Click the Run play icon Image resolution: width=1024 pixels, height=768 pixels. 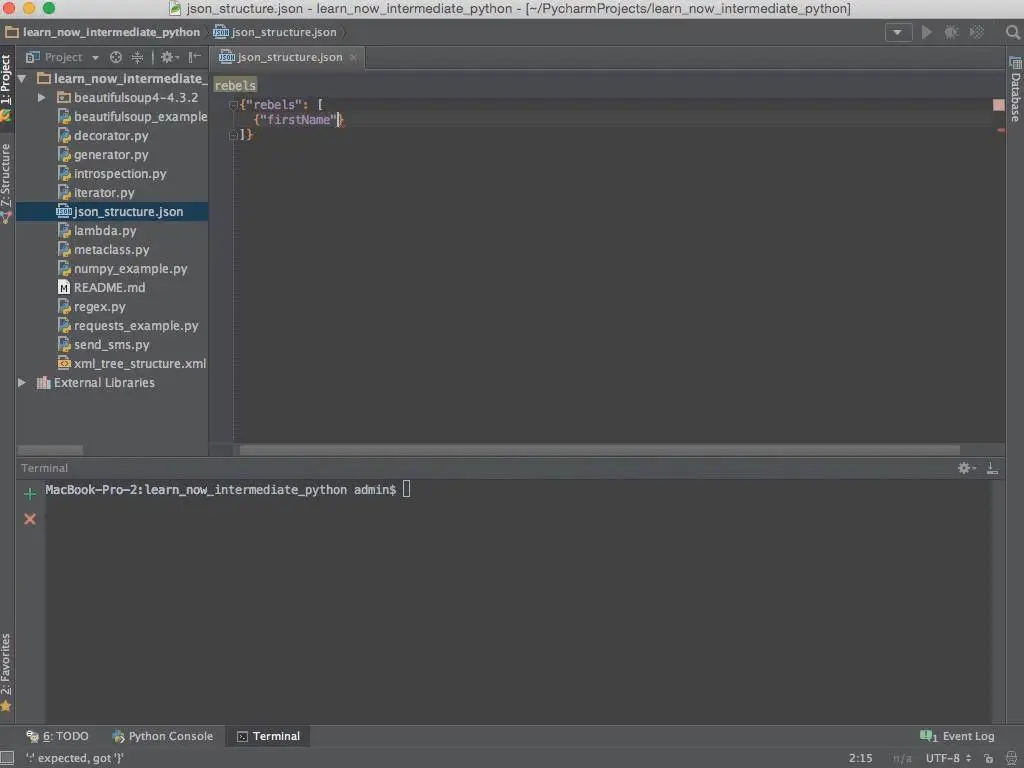pyautogui.click(x=926, y=32)
